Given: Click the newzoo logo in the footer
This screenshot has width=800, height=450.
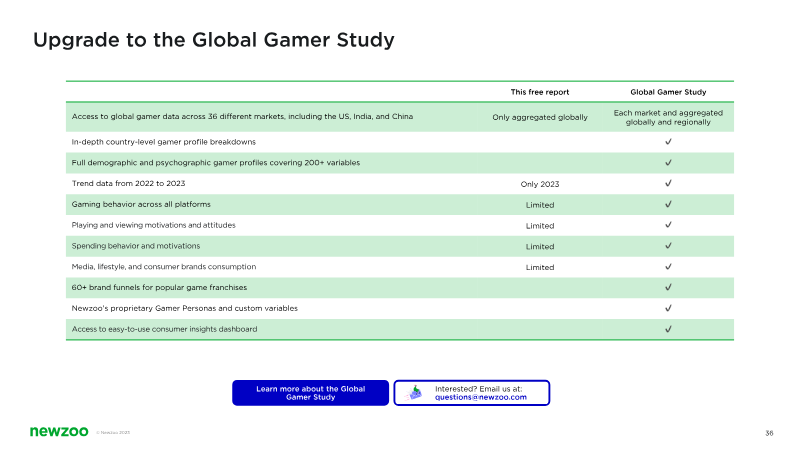Looking at the screenshot, I should pos(59,432).
